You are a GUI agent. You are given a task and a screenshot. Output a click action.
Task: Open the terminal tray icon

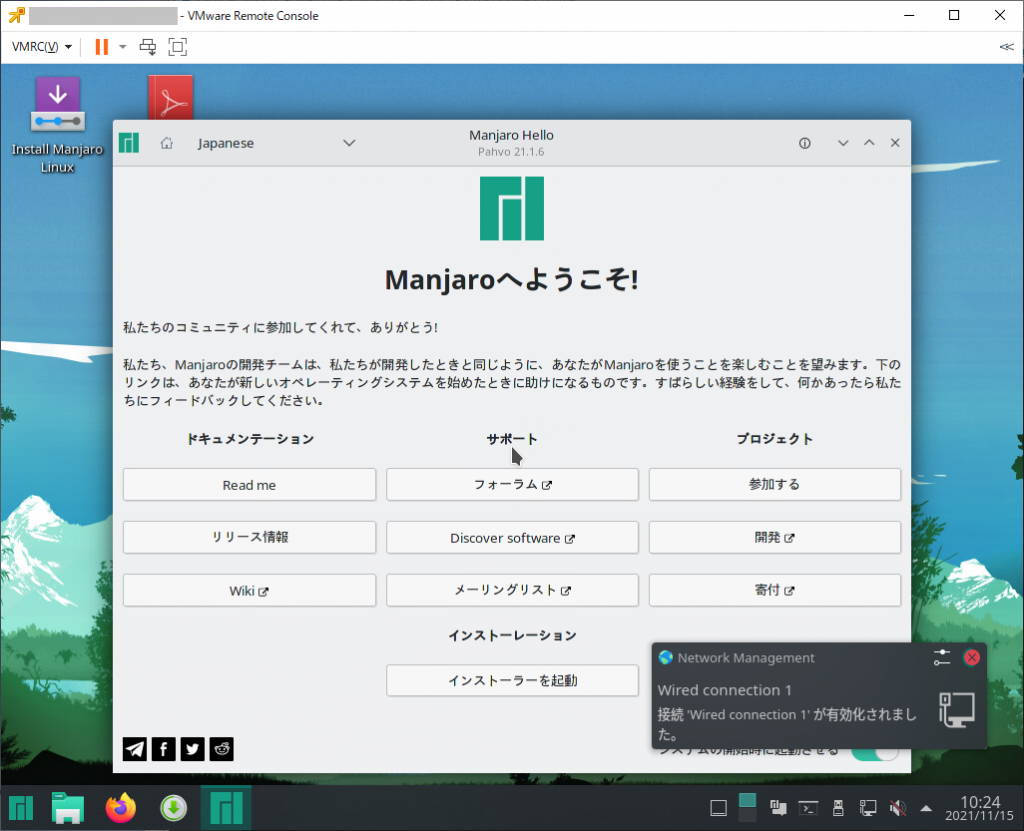pos(808,809)
